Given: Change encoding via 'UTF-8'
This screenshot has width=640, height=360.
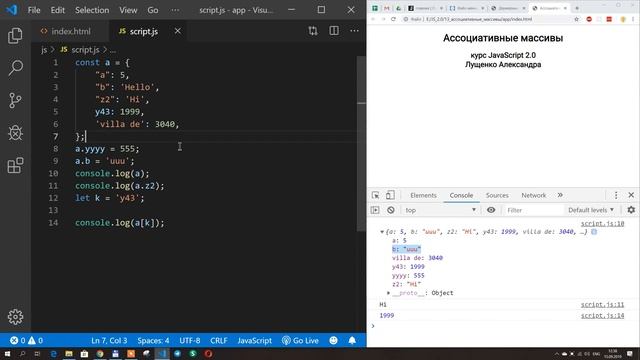Looking at the screenshot, I should [x=190, y=340].
